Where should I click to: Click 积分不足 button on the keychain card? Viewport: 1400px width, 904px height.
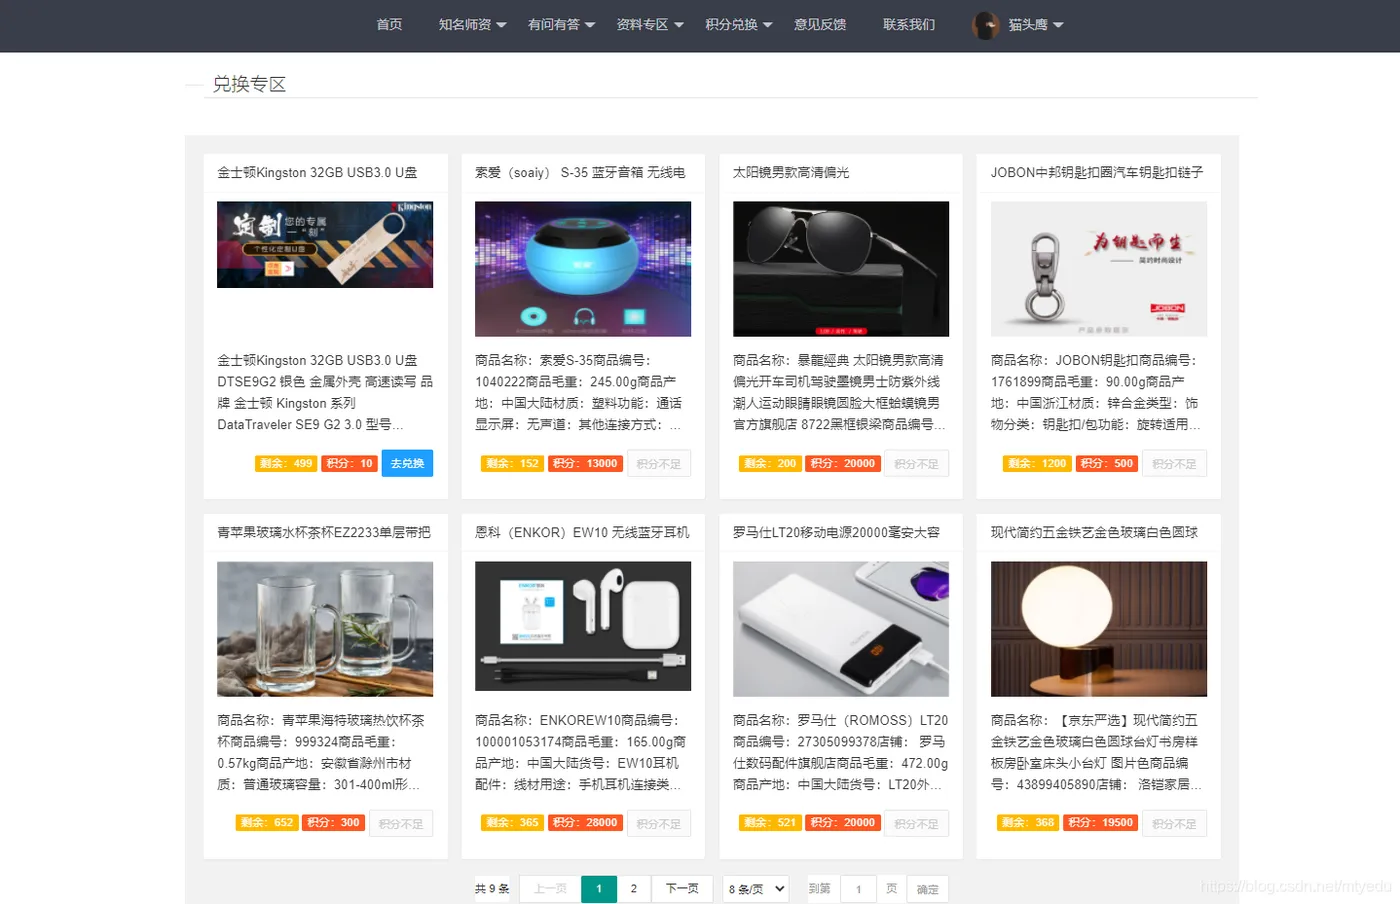point(1175,464)
